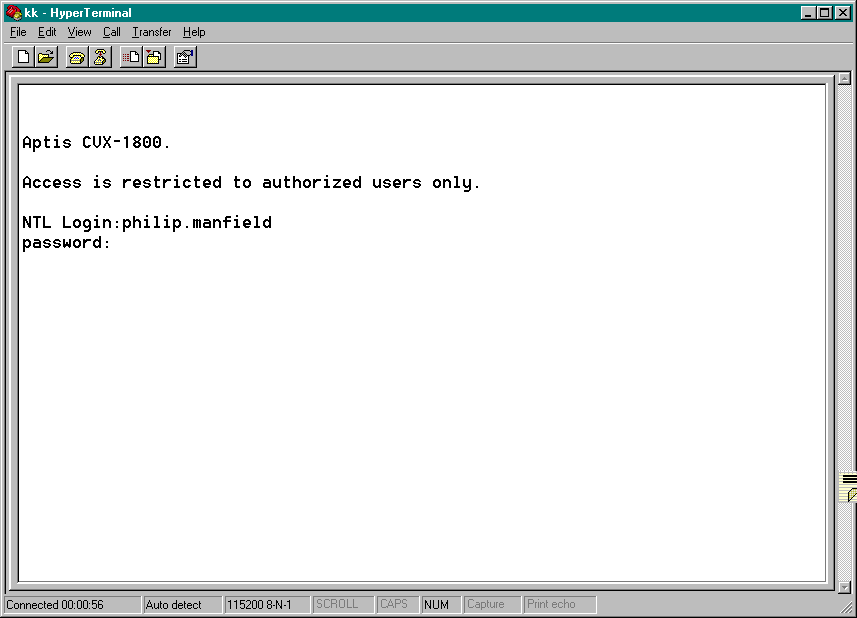Close the HyperTerminal window
The height and width of the screenshot is (618, 857).
(843, 12)
